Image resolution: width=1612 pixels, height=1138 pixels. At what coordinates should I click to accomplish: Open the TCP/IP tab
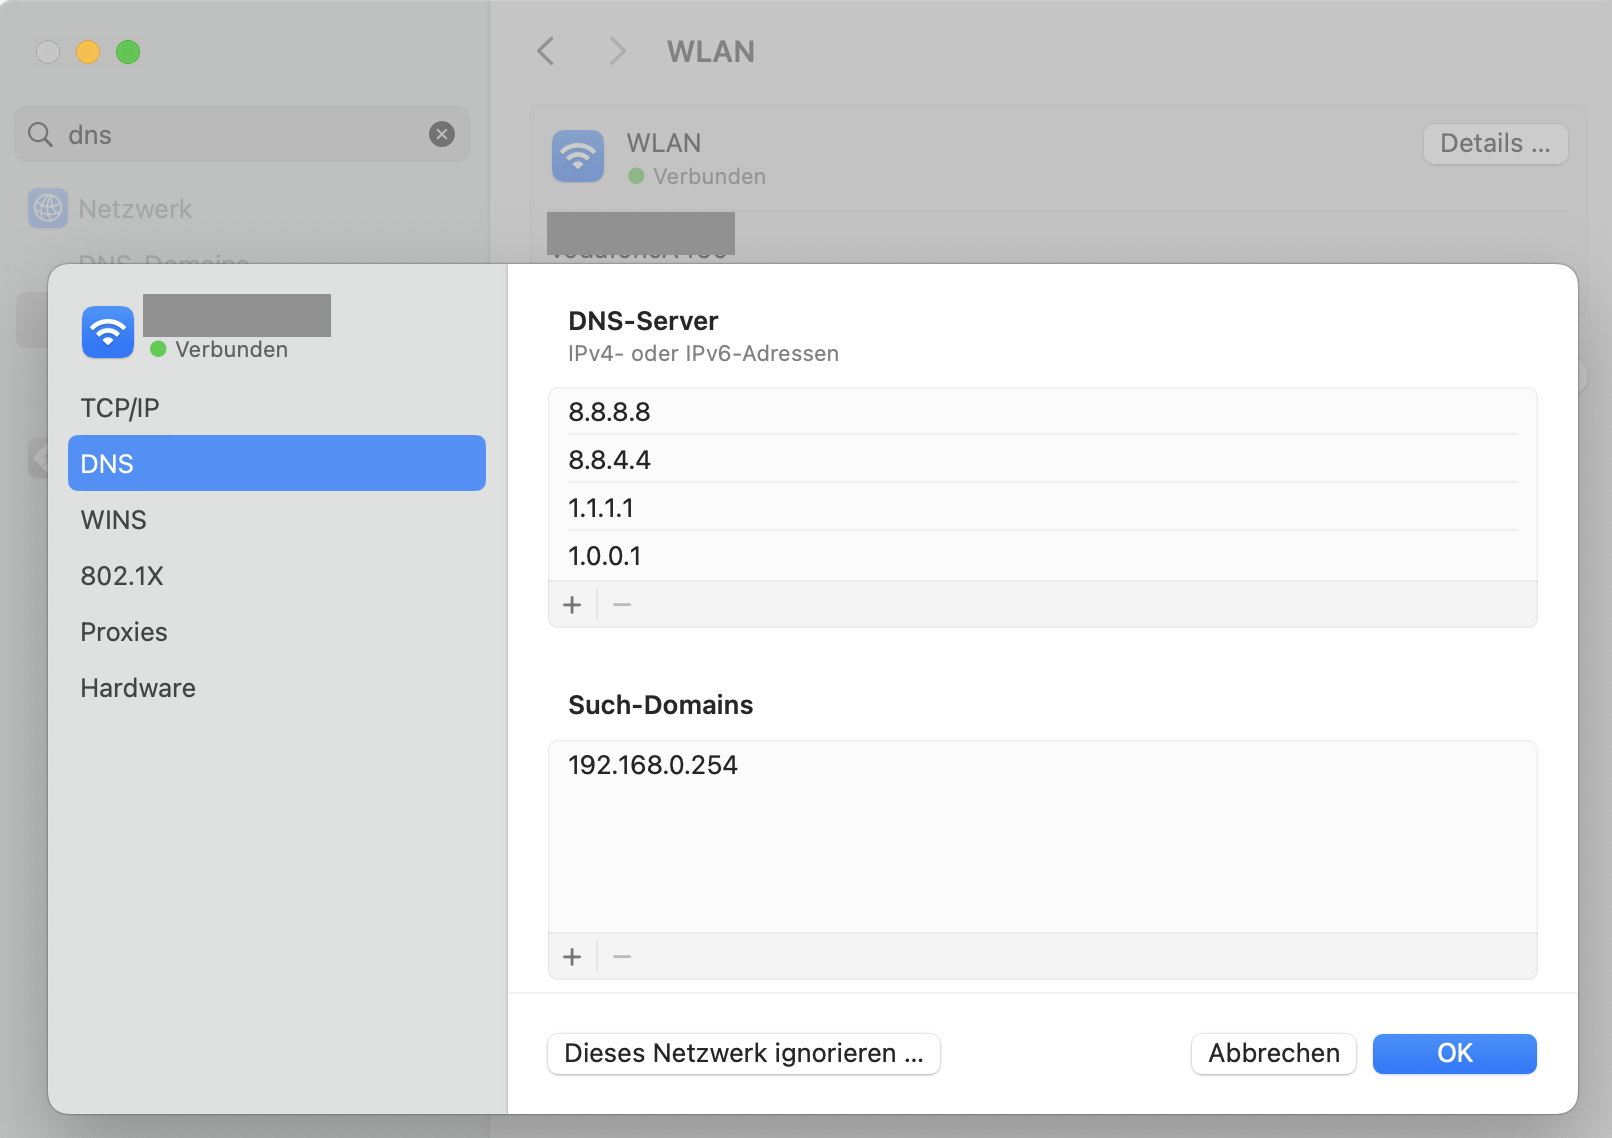point(120,408)
